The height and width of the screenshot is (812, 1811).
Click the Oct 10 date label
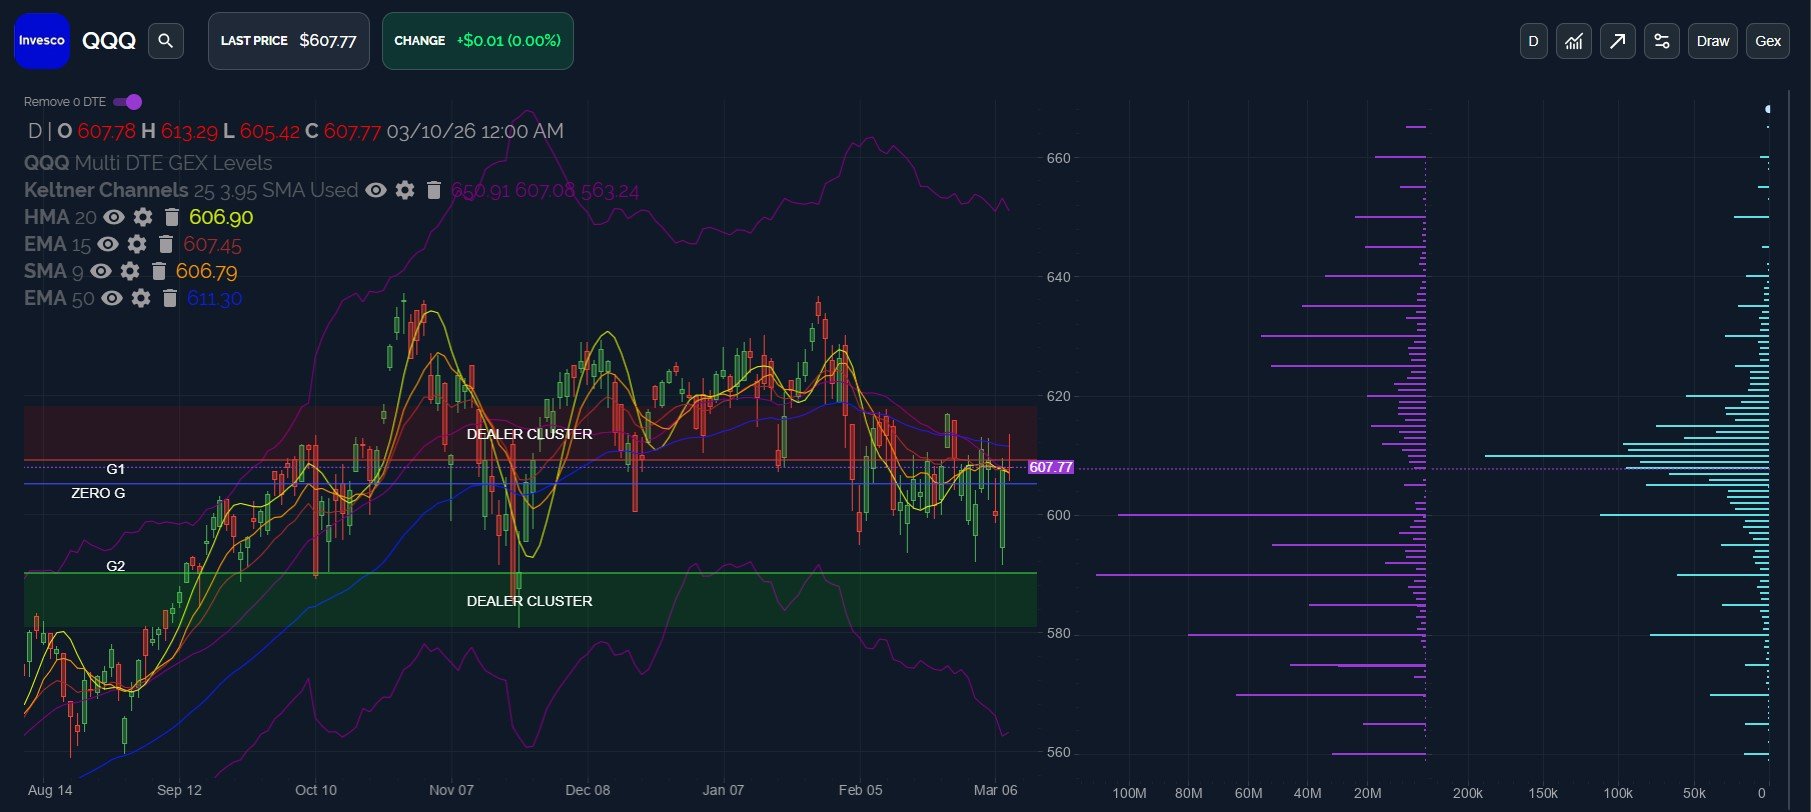coord(316,790)
